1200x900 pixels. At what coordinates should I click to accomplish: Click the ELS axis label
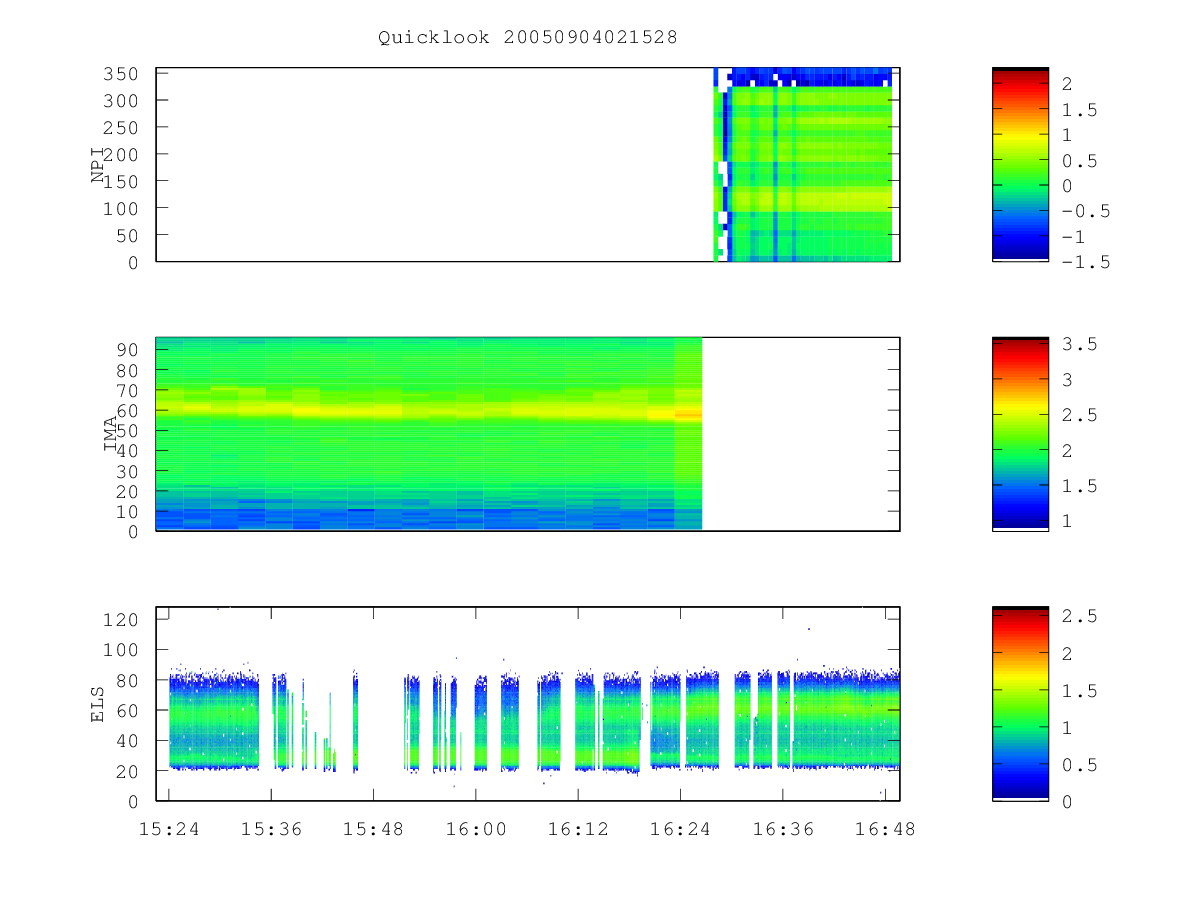(x=98, y=704)
